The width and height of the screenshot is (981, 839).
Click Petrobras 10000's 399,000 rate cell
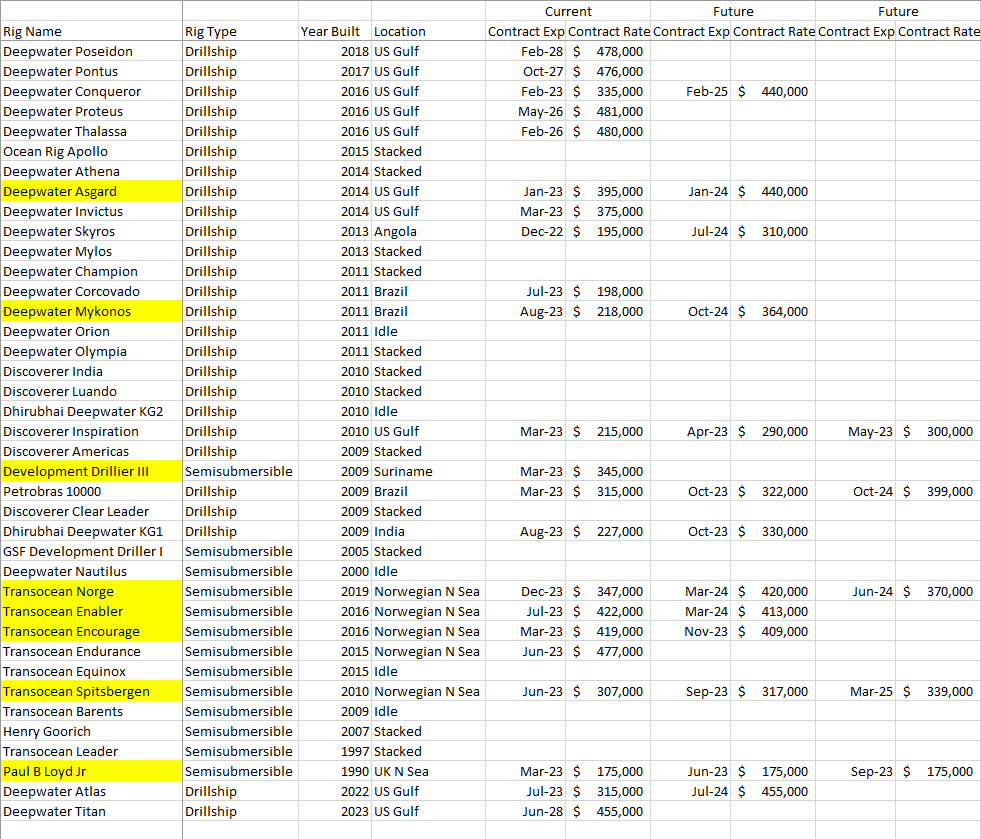[938, 492]
